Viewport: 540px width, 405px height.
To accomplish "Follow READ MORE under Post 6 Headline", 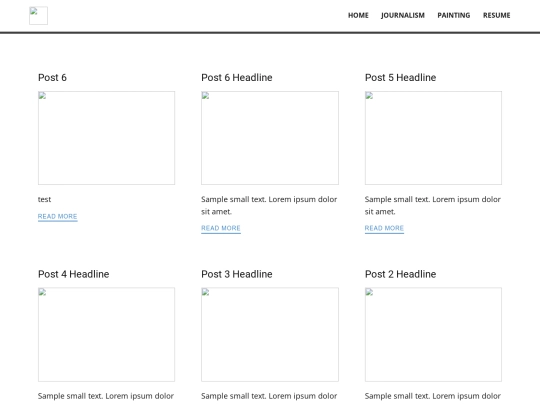I will click(221, 228).
